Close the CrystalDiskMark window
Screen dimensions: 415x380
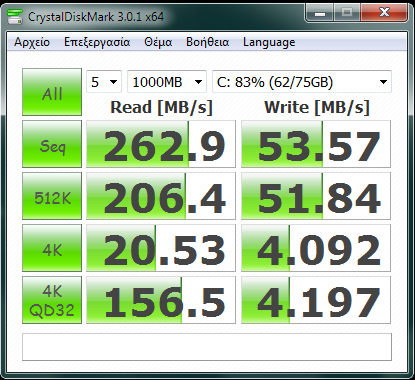(x=384, y=13)
